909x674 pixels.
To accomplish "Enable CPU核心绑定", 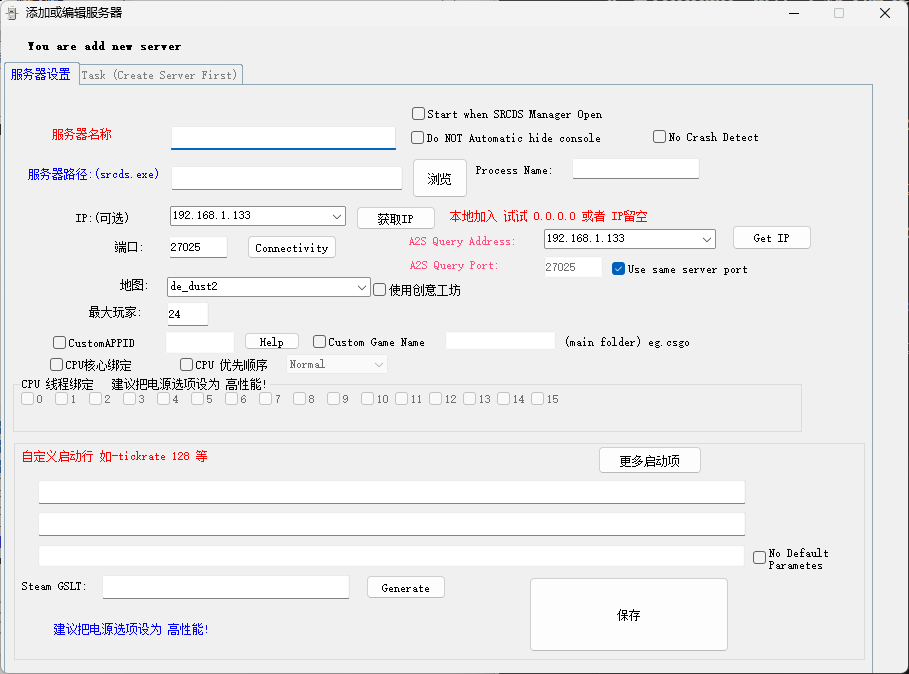I will 57,364.
